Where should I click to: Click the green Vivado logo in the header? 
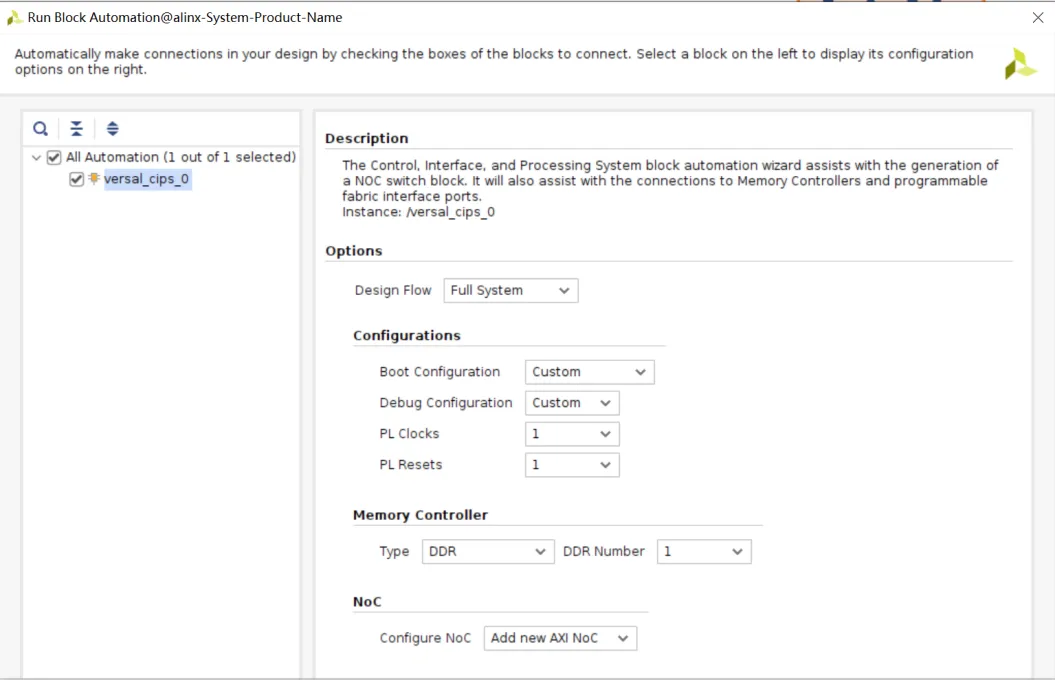click(x=1020, y=63)
